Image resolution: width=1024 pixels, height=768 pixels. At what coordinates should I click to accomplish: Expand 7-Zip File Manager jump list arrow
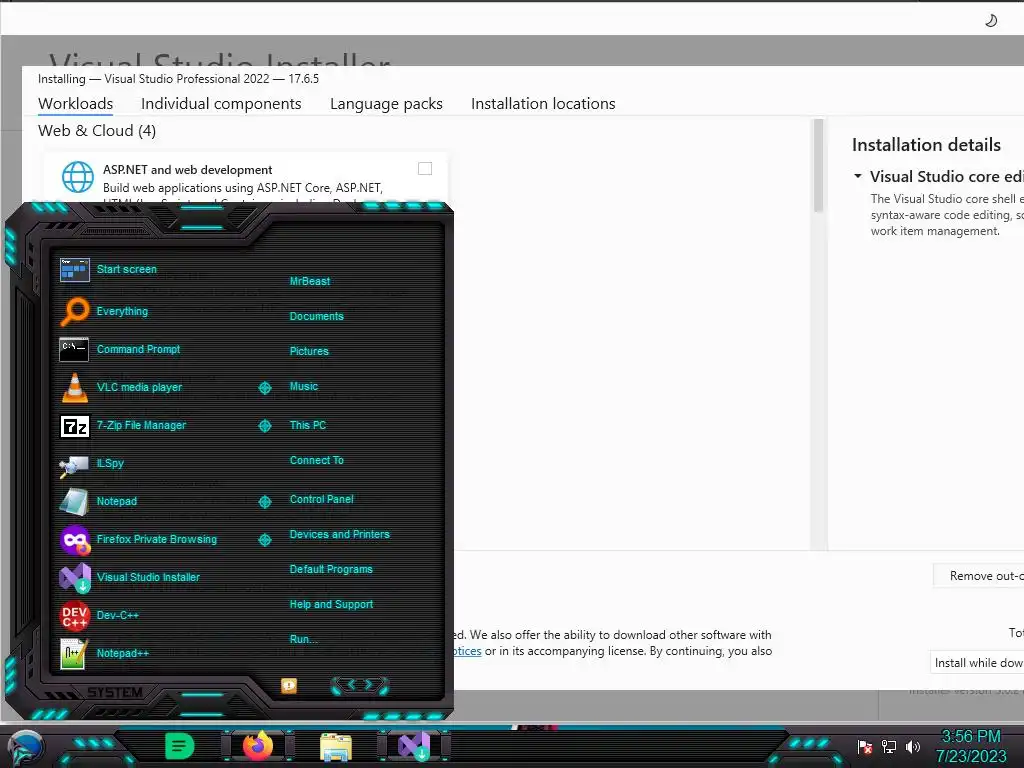pos(264,426)
